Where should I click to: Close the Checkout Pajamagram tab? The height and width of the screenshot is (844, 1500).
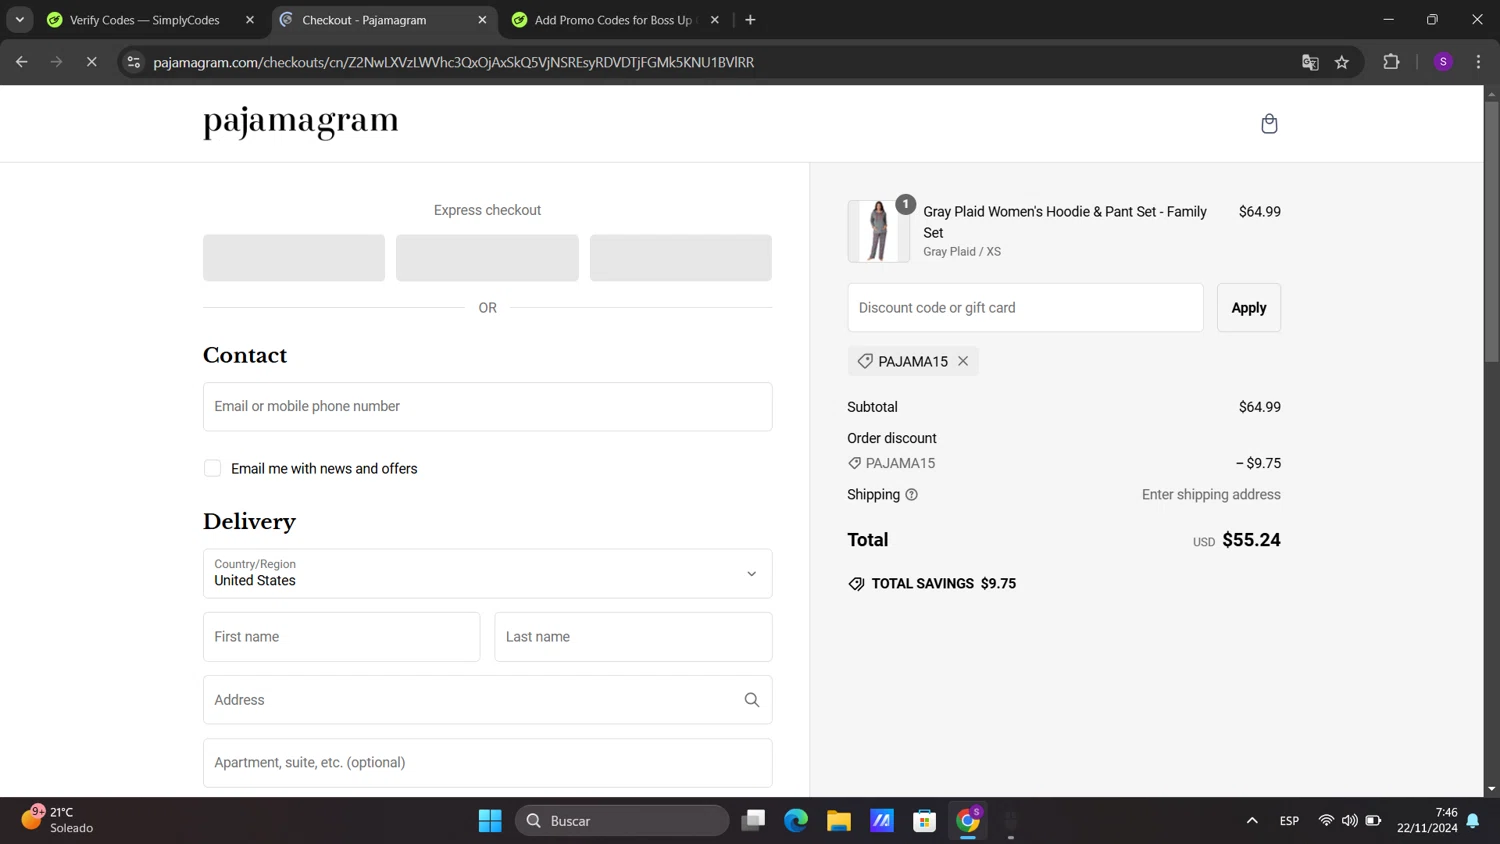(482, 20)
